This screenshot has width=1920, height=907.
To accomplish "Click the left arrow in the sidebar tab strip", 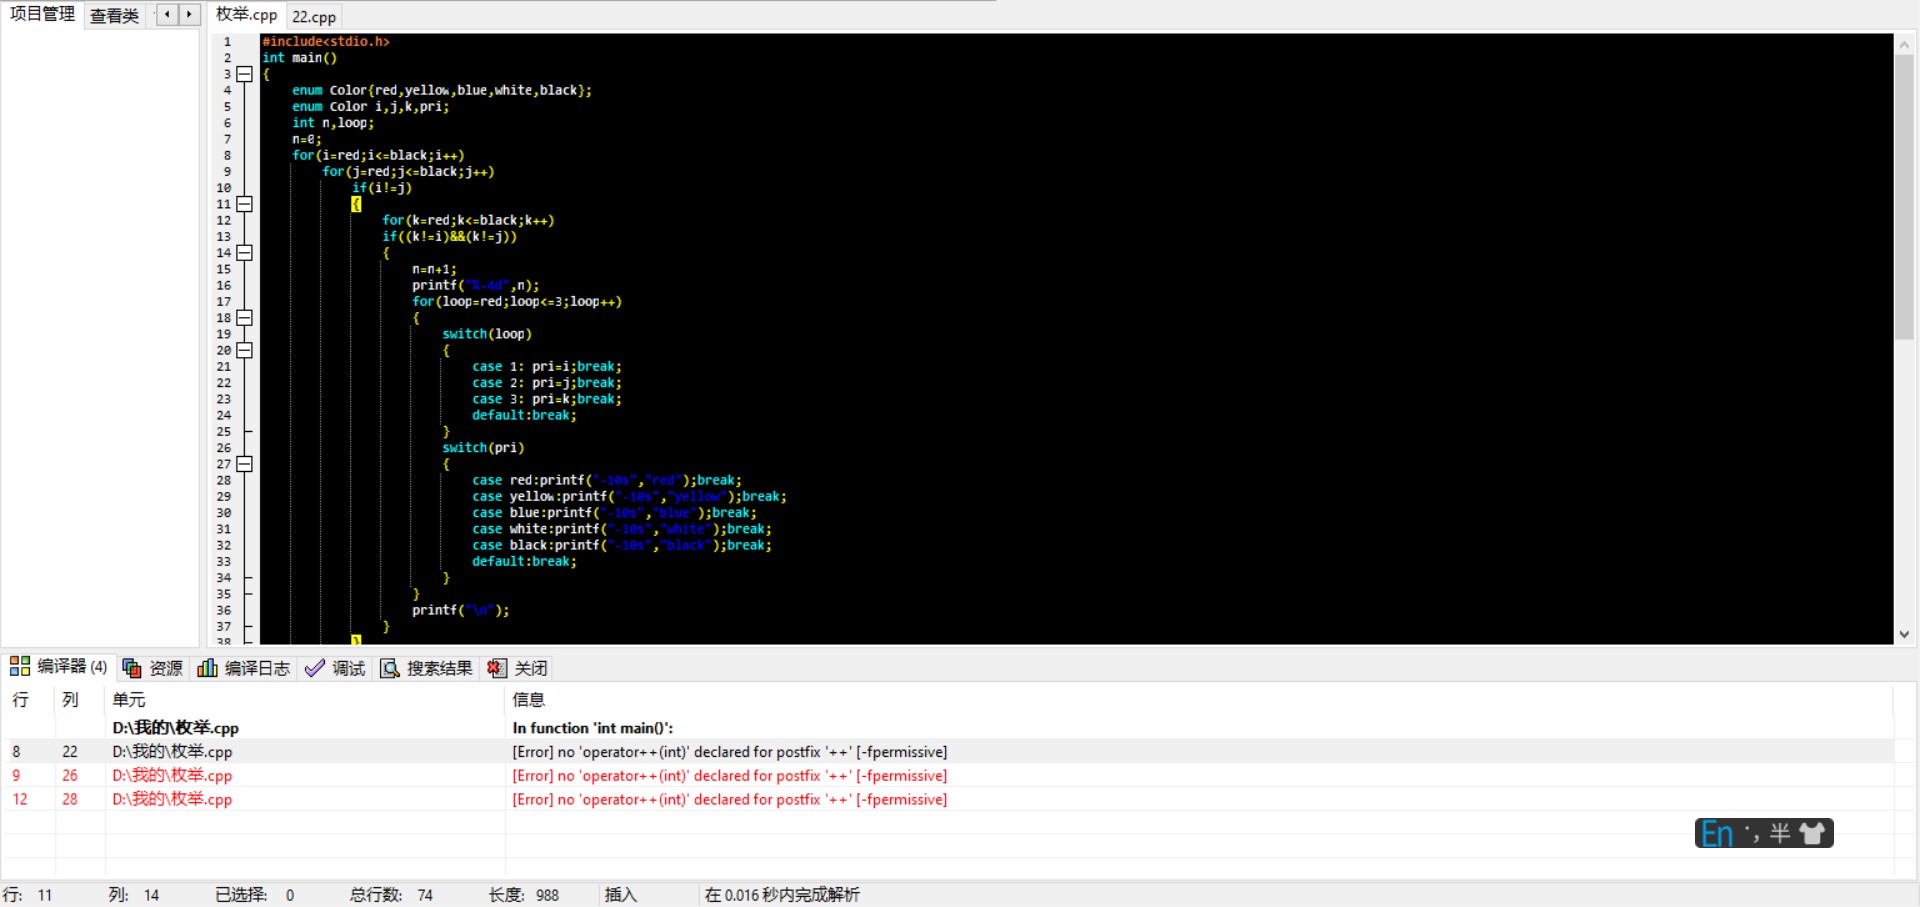I will click(167, 15).
